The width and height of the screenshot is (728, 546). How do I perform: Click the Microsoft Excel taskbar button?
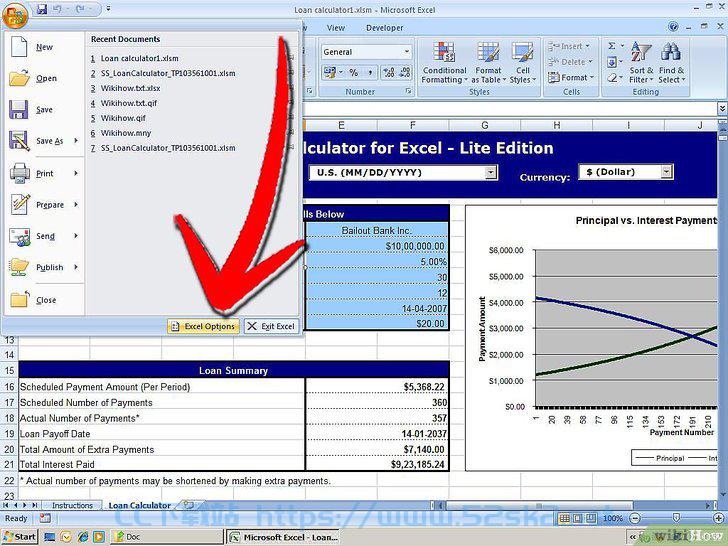click(x=283, y=537)
